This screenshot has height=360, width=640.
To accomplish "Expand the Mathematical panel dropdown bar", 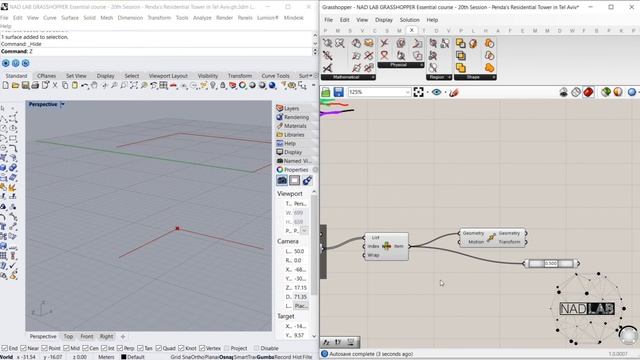I will [348, 77].
